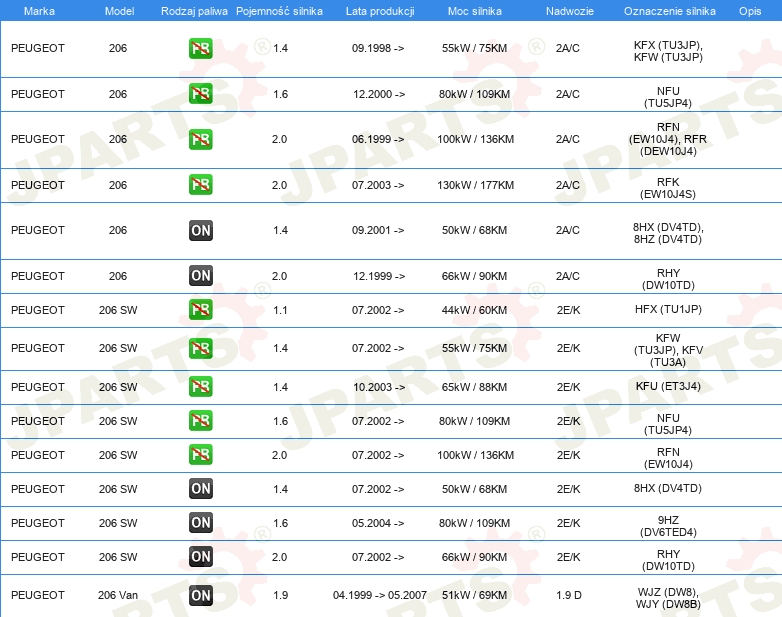Viewport: 782px width, 617px height.
Task: Select the WJZ (DW8), WJY (DW8B) engine code cell
Action: click(x=668, y=596)
